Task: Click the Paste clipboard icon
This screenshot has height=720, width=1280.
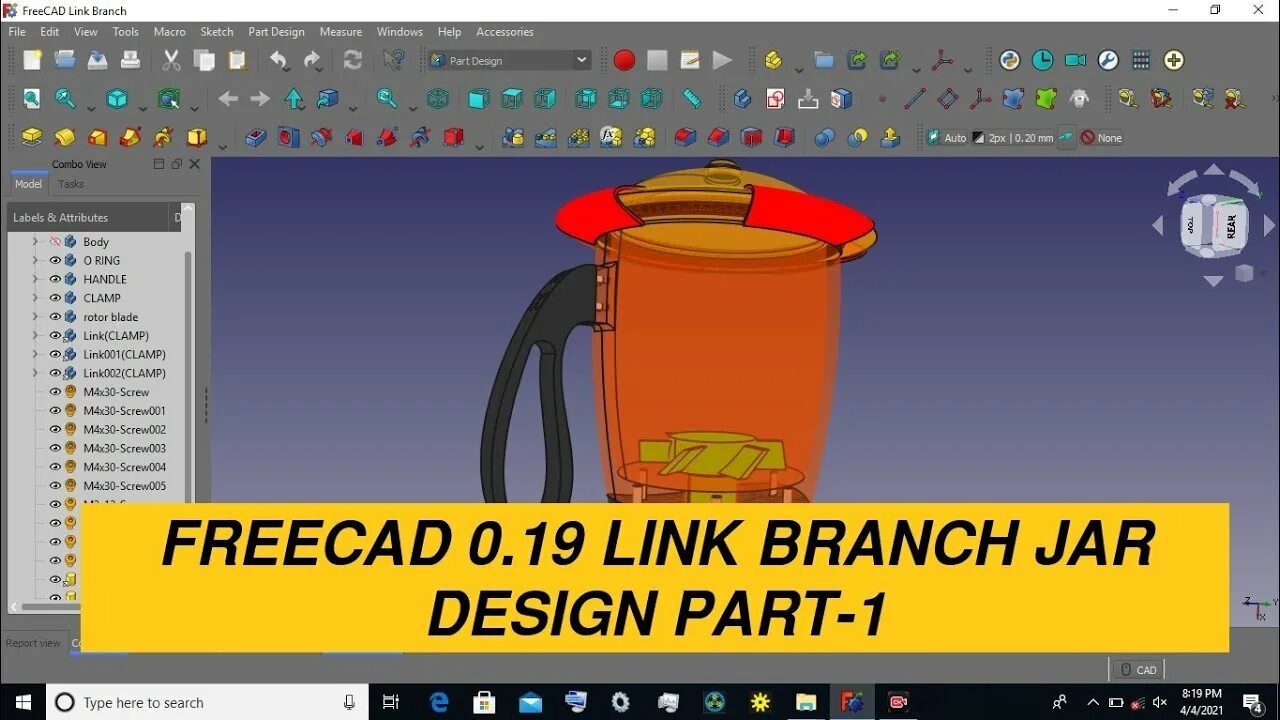Action: tap(237, 60)
